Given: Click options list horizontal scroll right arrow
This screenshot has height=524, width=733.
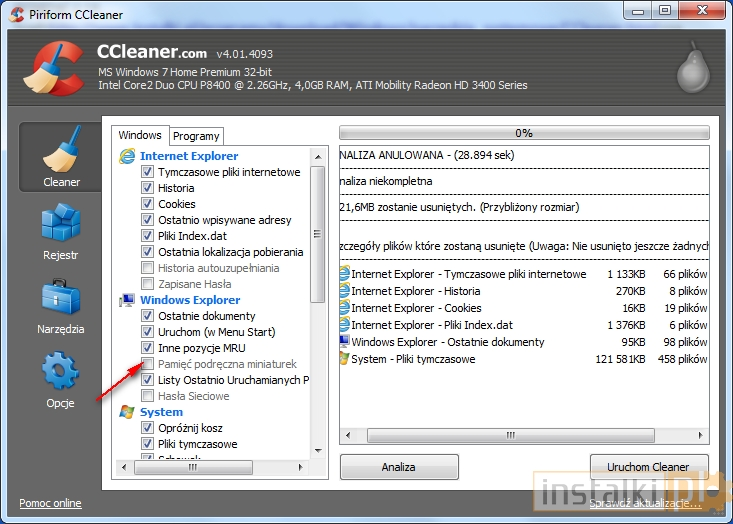Looking at the screenshot, I should click(300, 467).
